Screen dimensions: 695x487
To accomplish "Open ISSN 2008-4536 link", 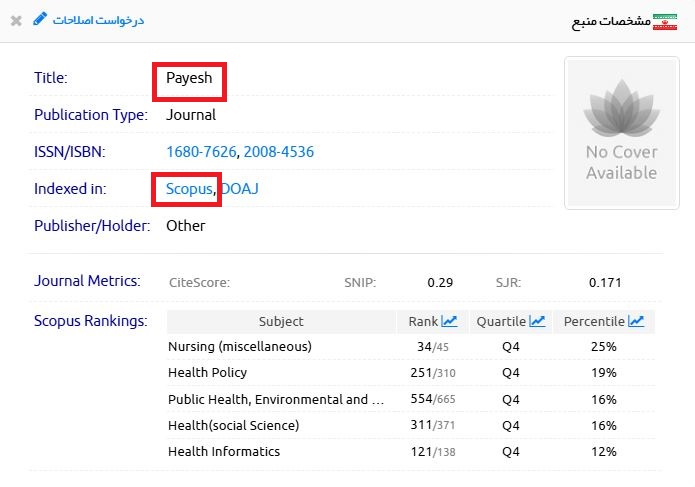I will [x=280, y=152].
